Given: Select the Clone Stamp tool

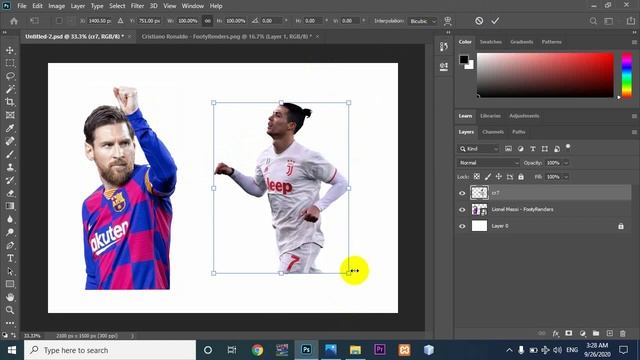Looking at the screenshot, I should pyautogui.click(x=10, y=167).
